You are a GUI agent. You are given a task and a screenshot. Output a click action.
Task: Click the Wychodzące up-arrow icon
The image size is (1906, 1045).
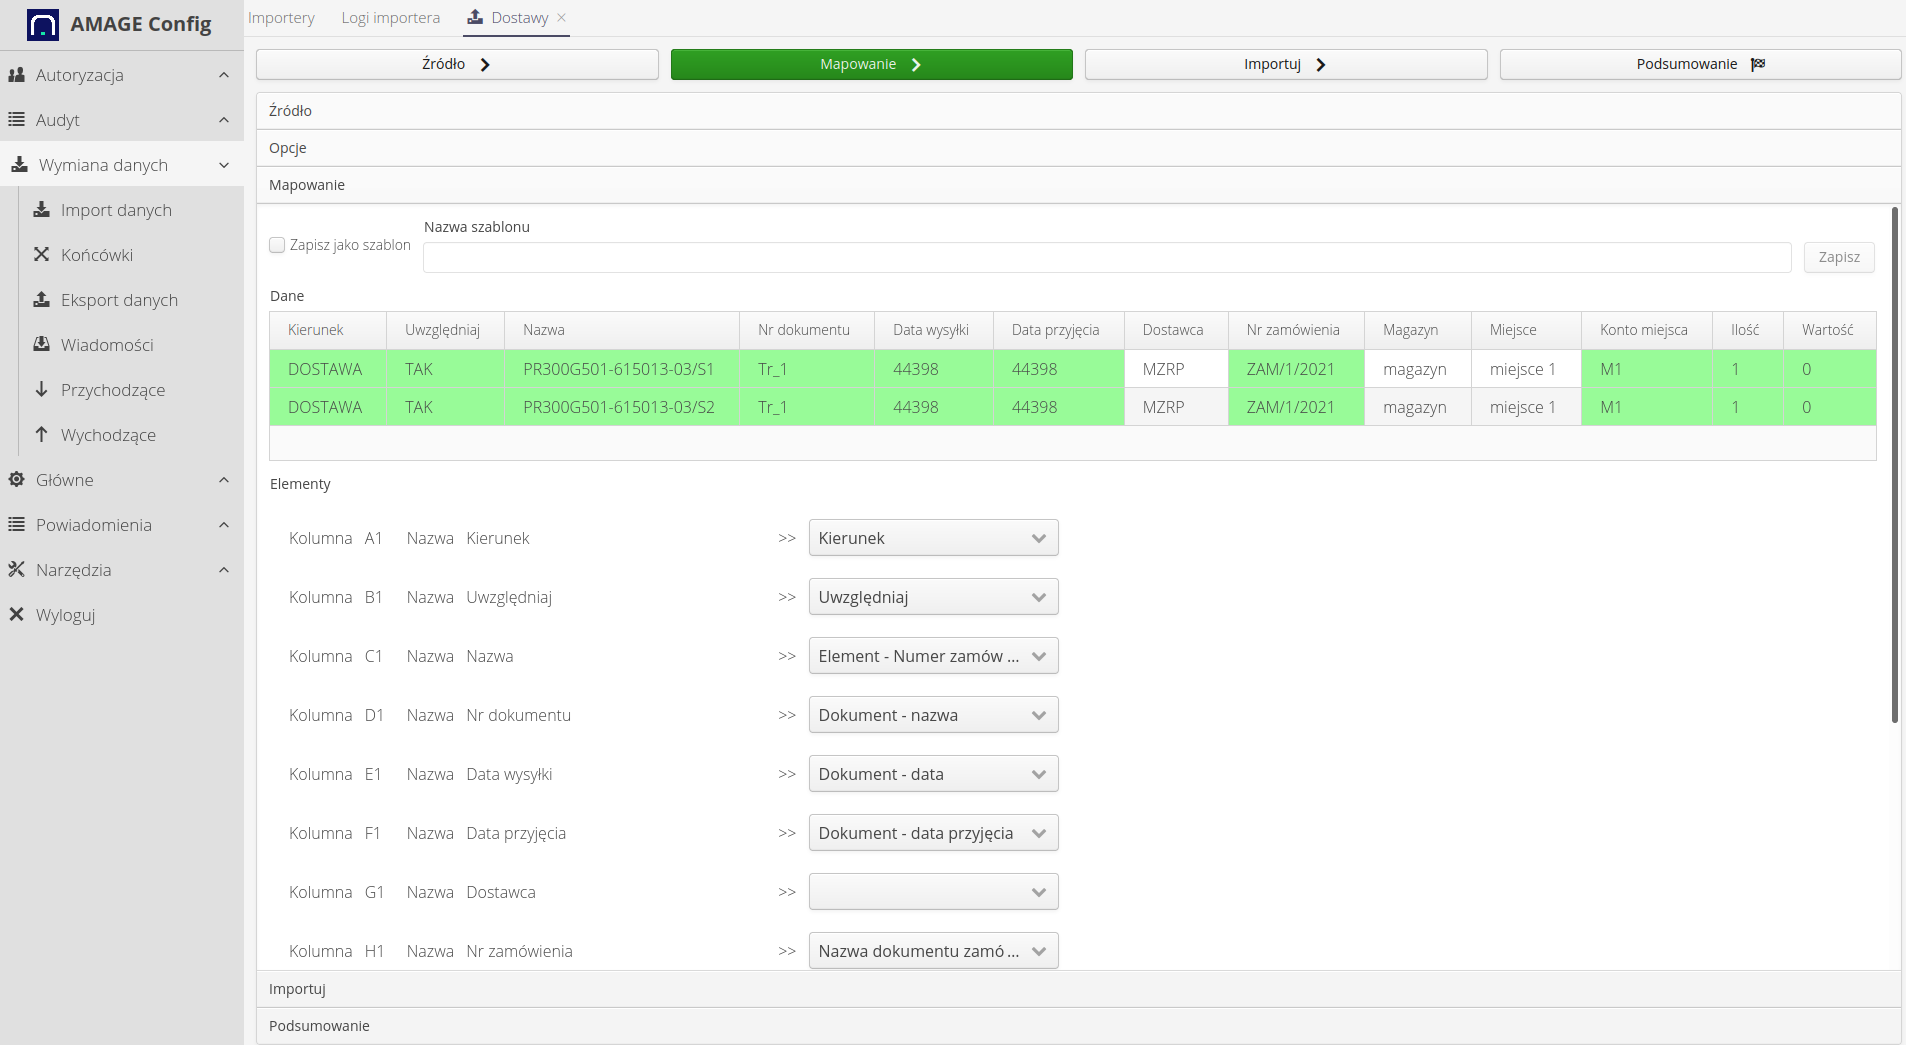coord(42,435)
